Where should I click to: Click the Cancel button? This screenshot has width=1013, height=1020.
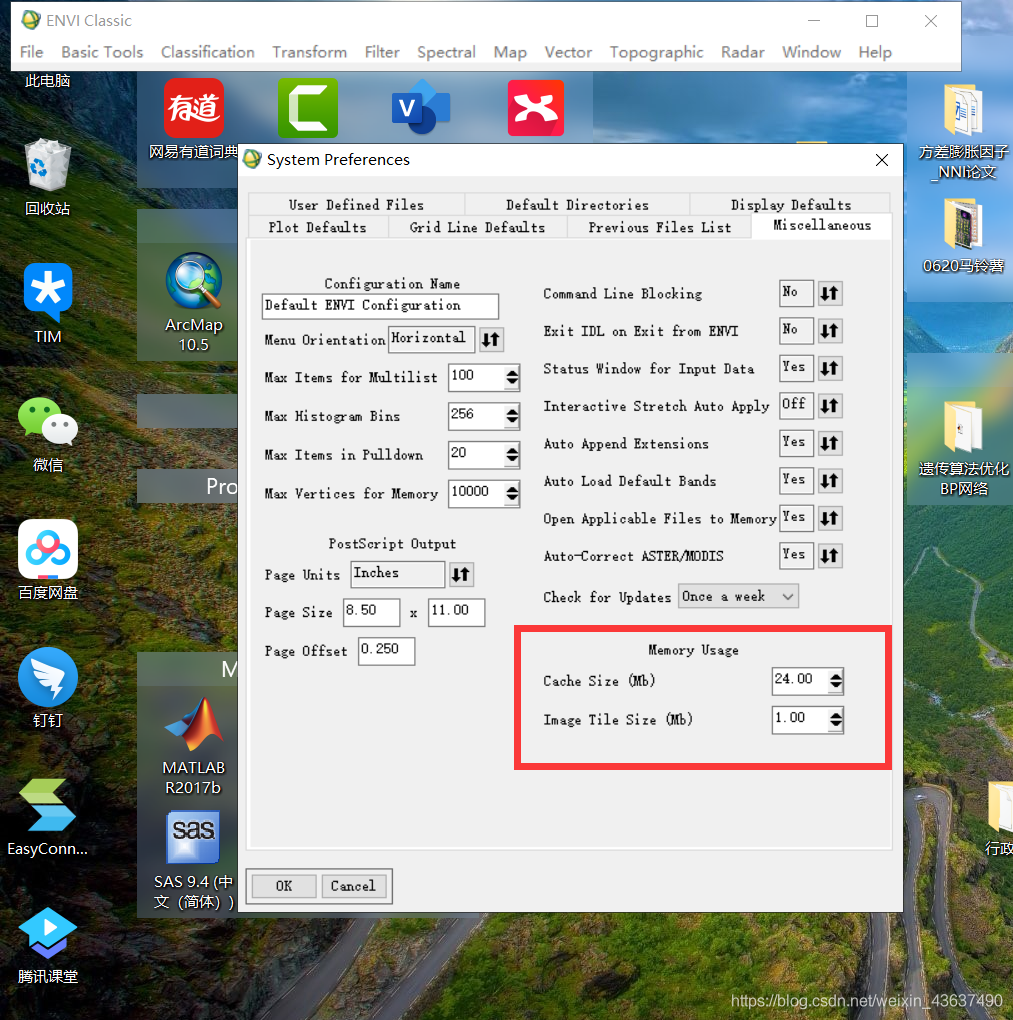coord(353,886)
